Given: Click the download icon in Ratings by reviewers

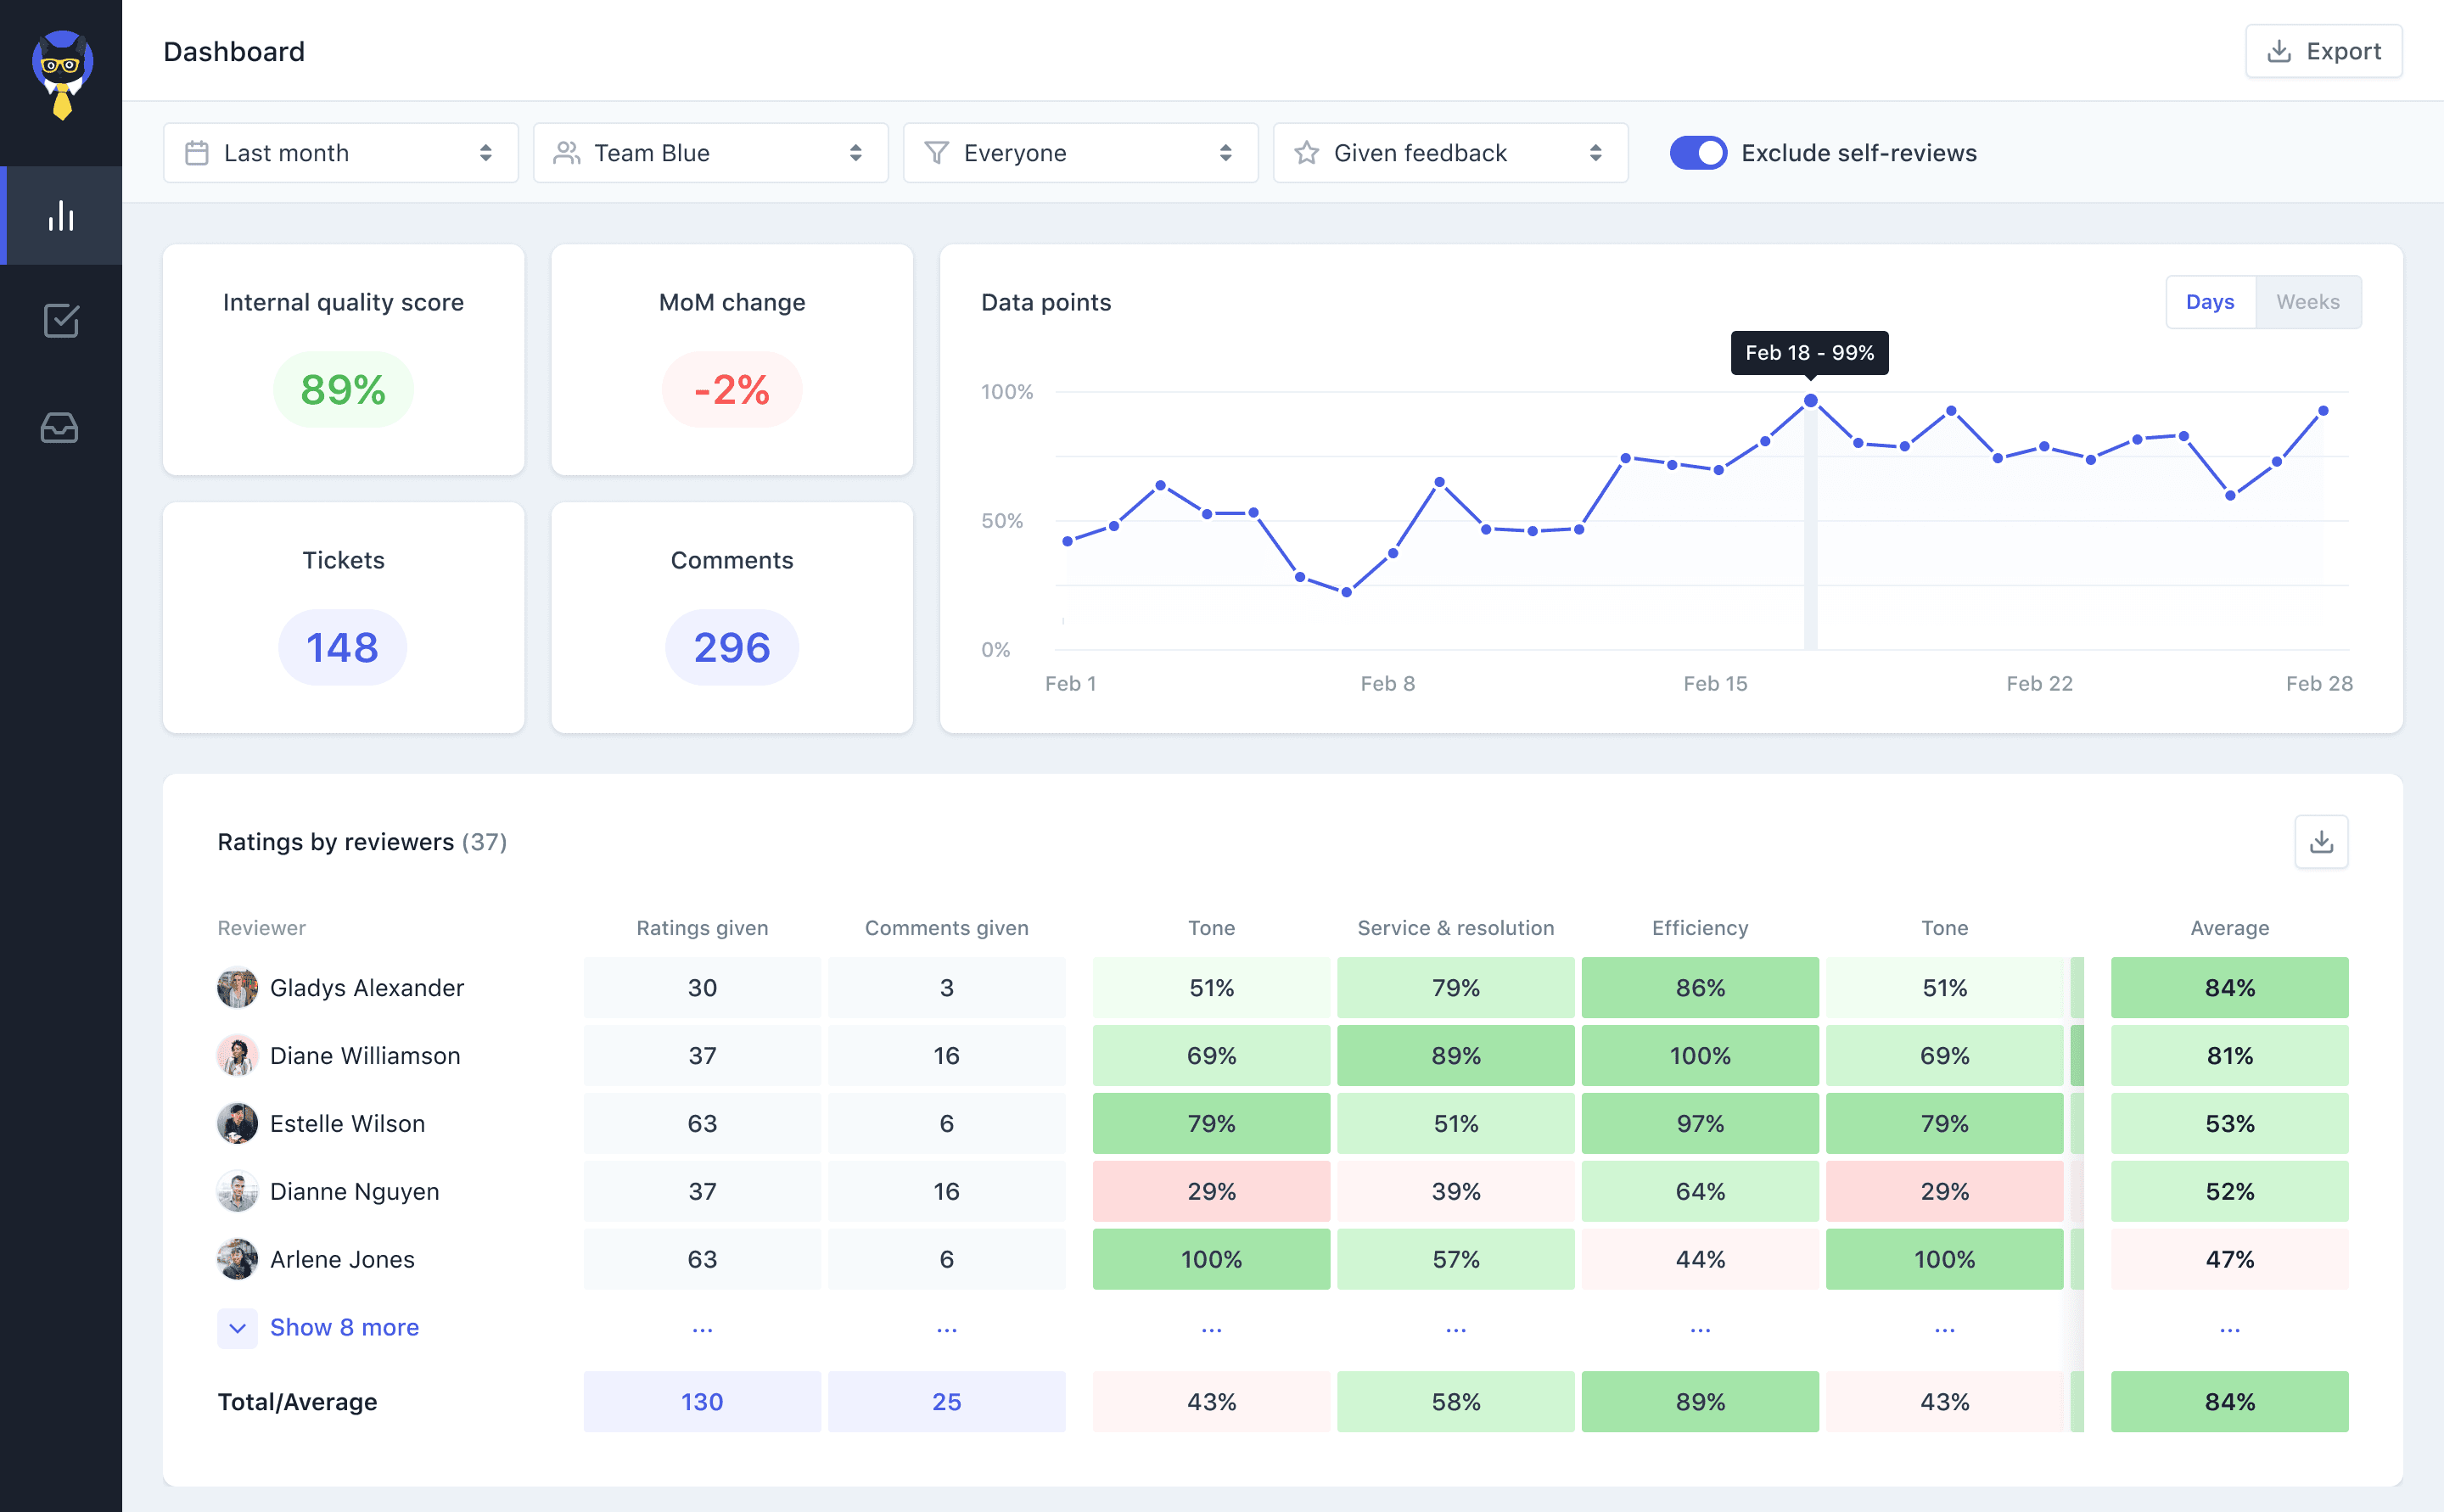Looking at the screenshot, I should (x=2320, y=842).
